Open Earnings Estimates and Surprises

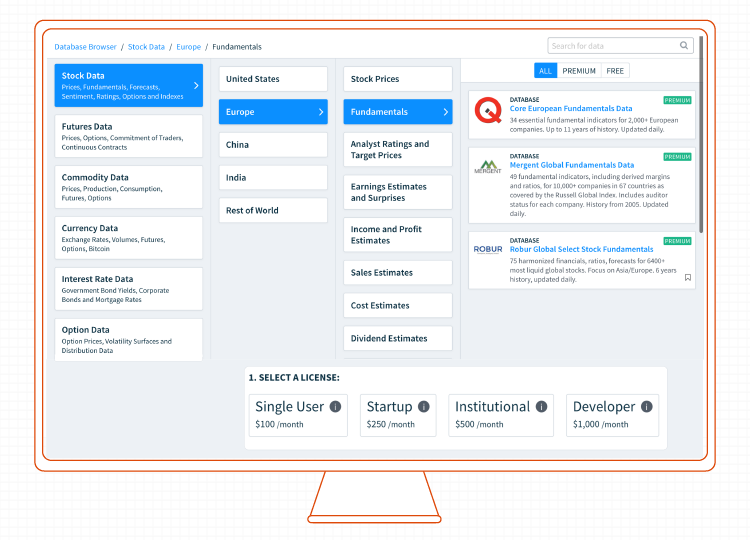click(398, 192)
